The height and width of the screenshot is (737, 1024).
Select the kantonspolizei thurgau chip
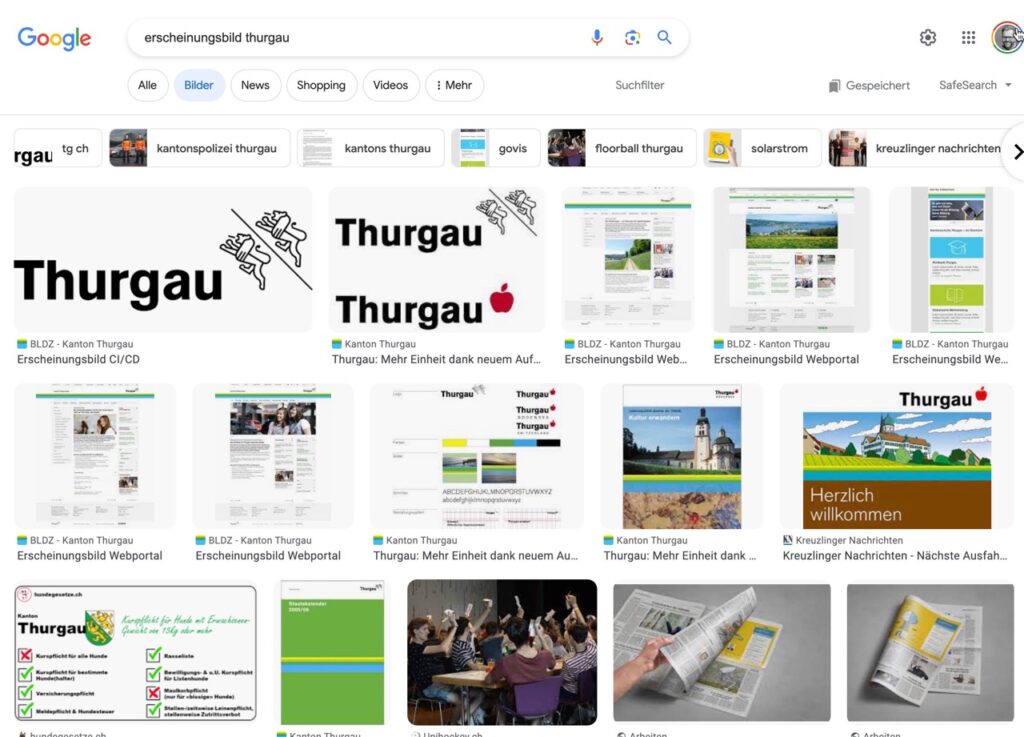[199, 148]
